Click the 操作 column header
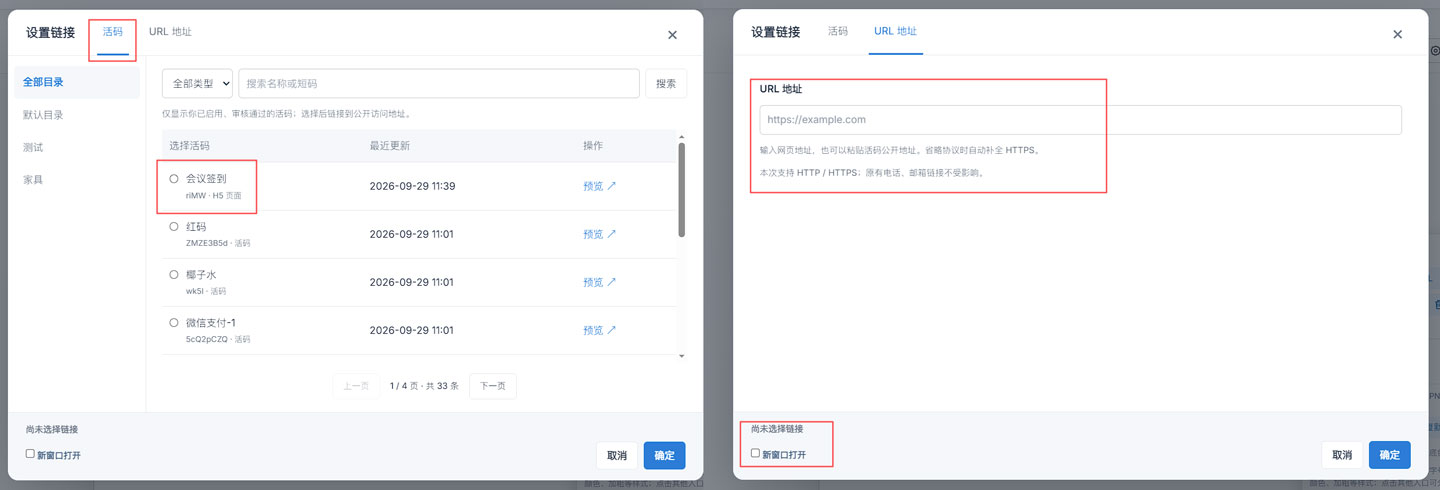Viewport: 1440px width, 490px height. tap(593, 146)
